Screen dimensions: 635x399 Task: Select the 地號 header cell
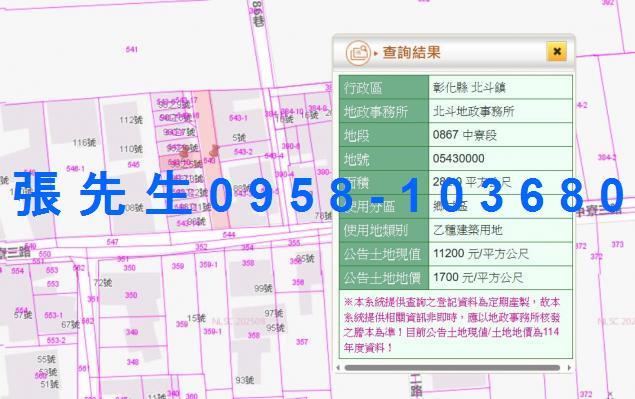point(384,159)
